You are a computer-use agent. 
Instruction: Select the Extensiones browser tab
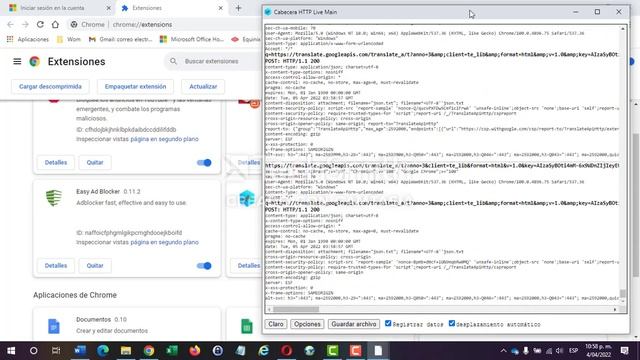[171, 8]
